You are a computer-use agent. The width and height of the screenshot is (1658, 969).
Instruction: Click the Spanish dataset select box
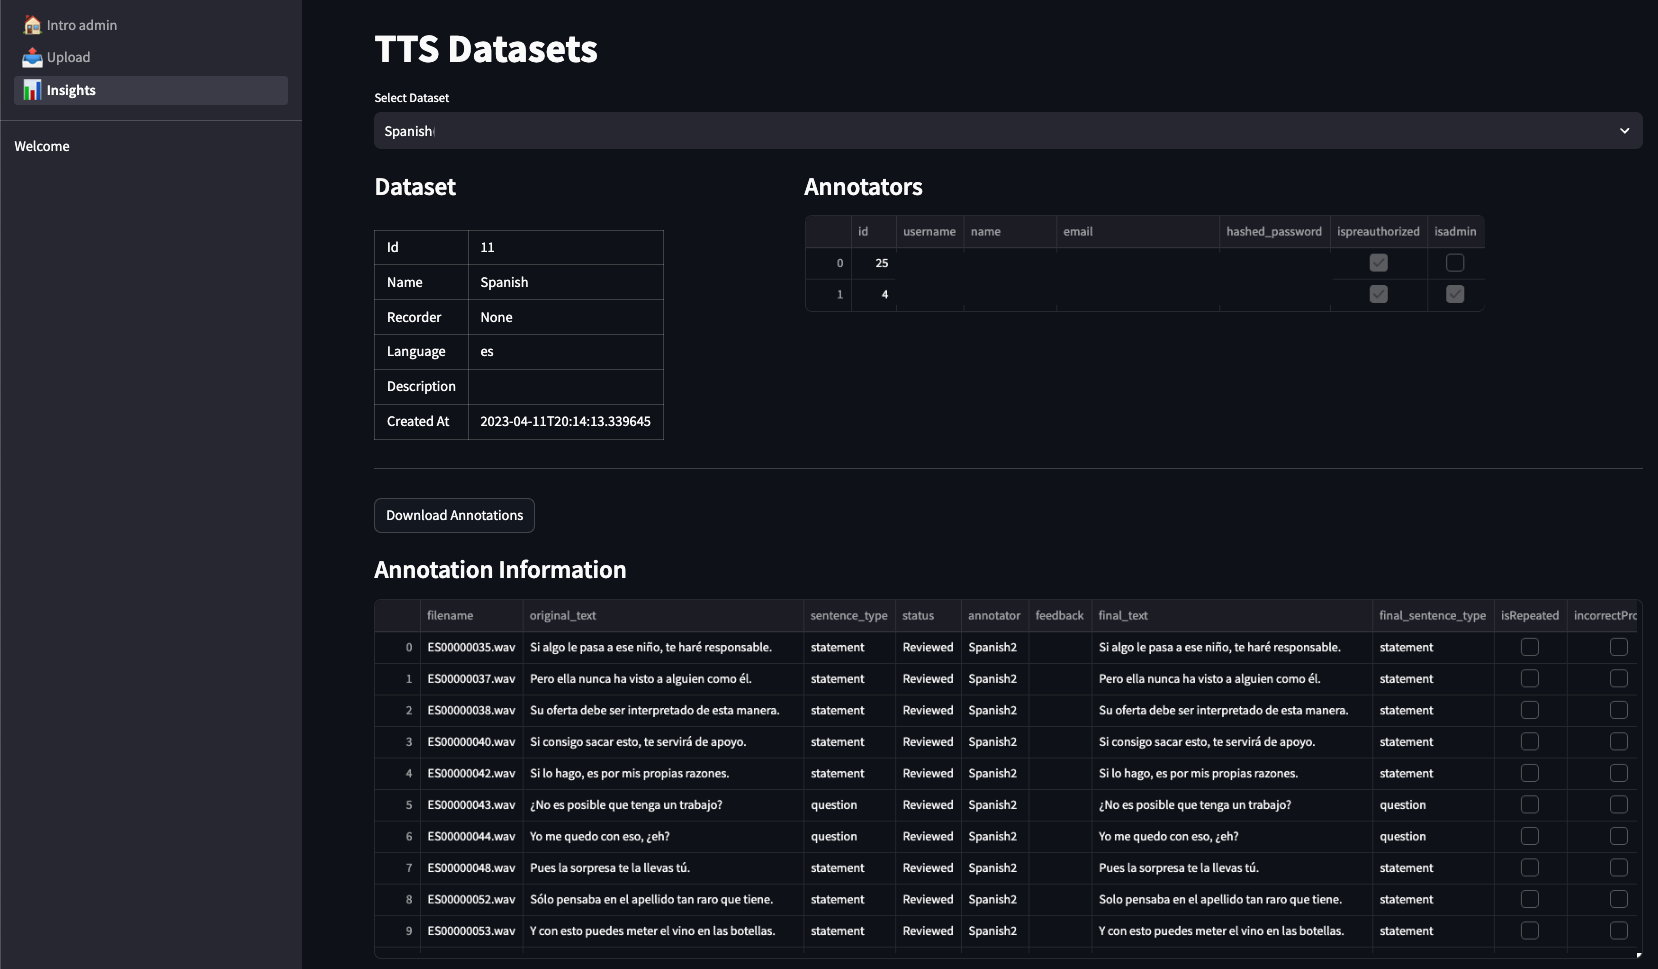tap(1008, 131)
